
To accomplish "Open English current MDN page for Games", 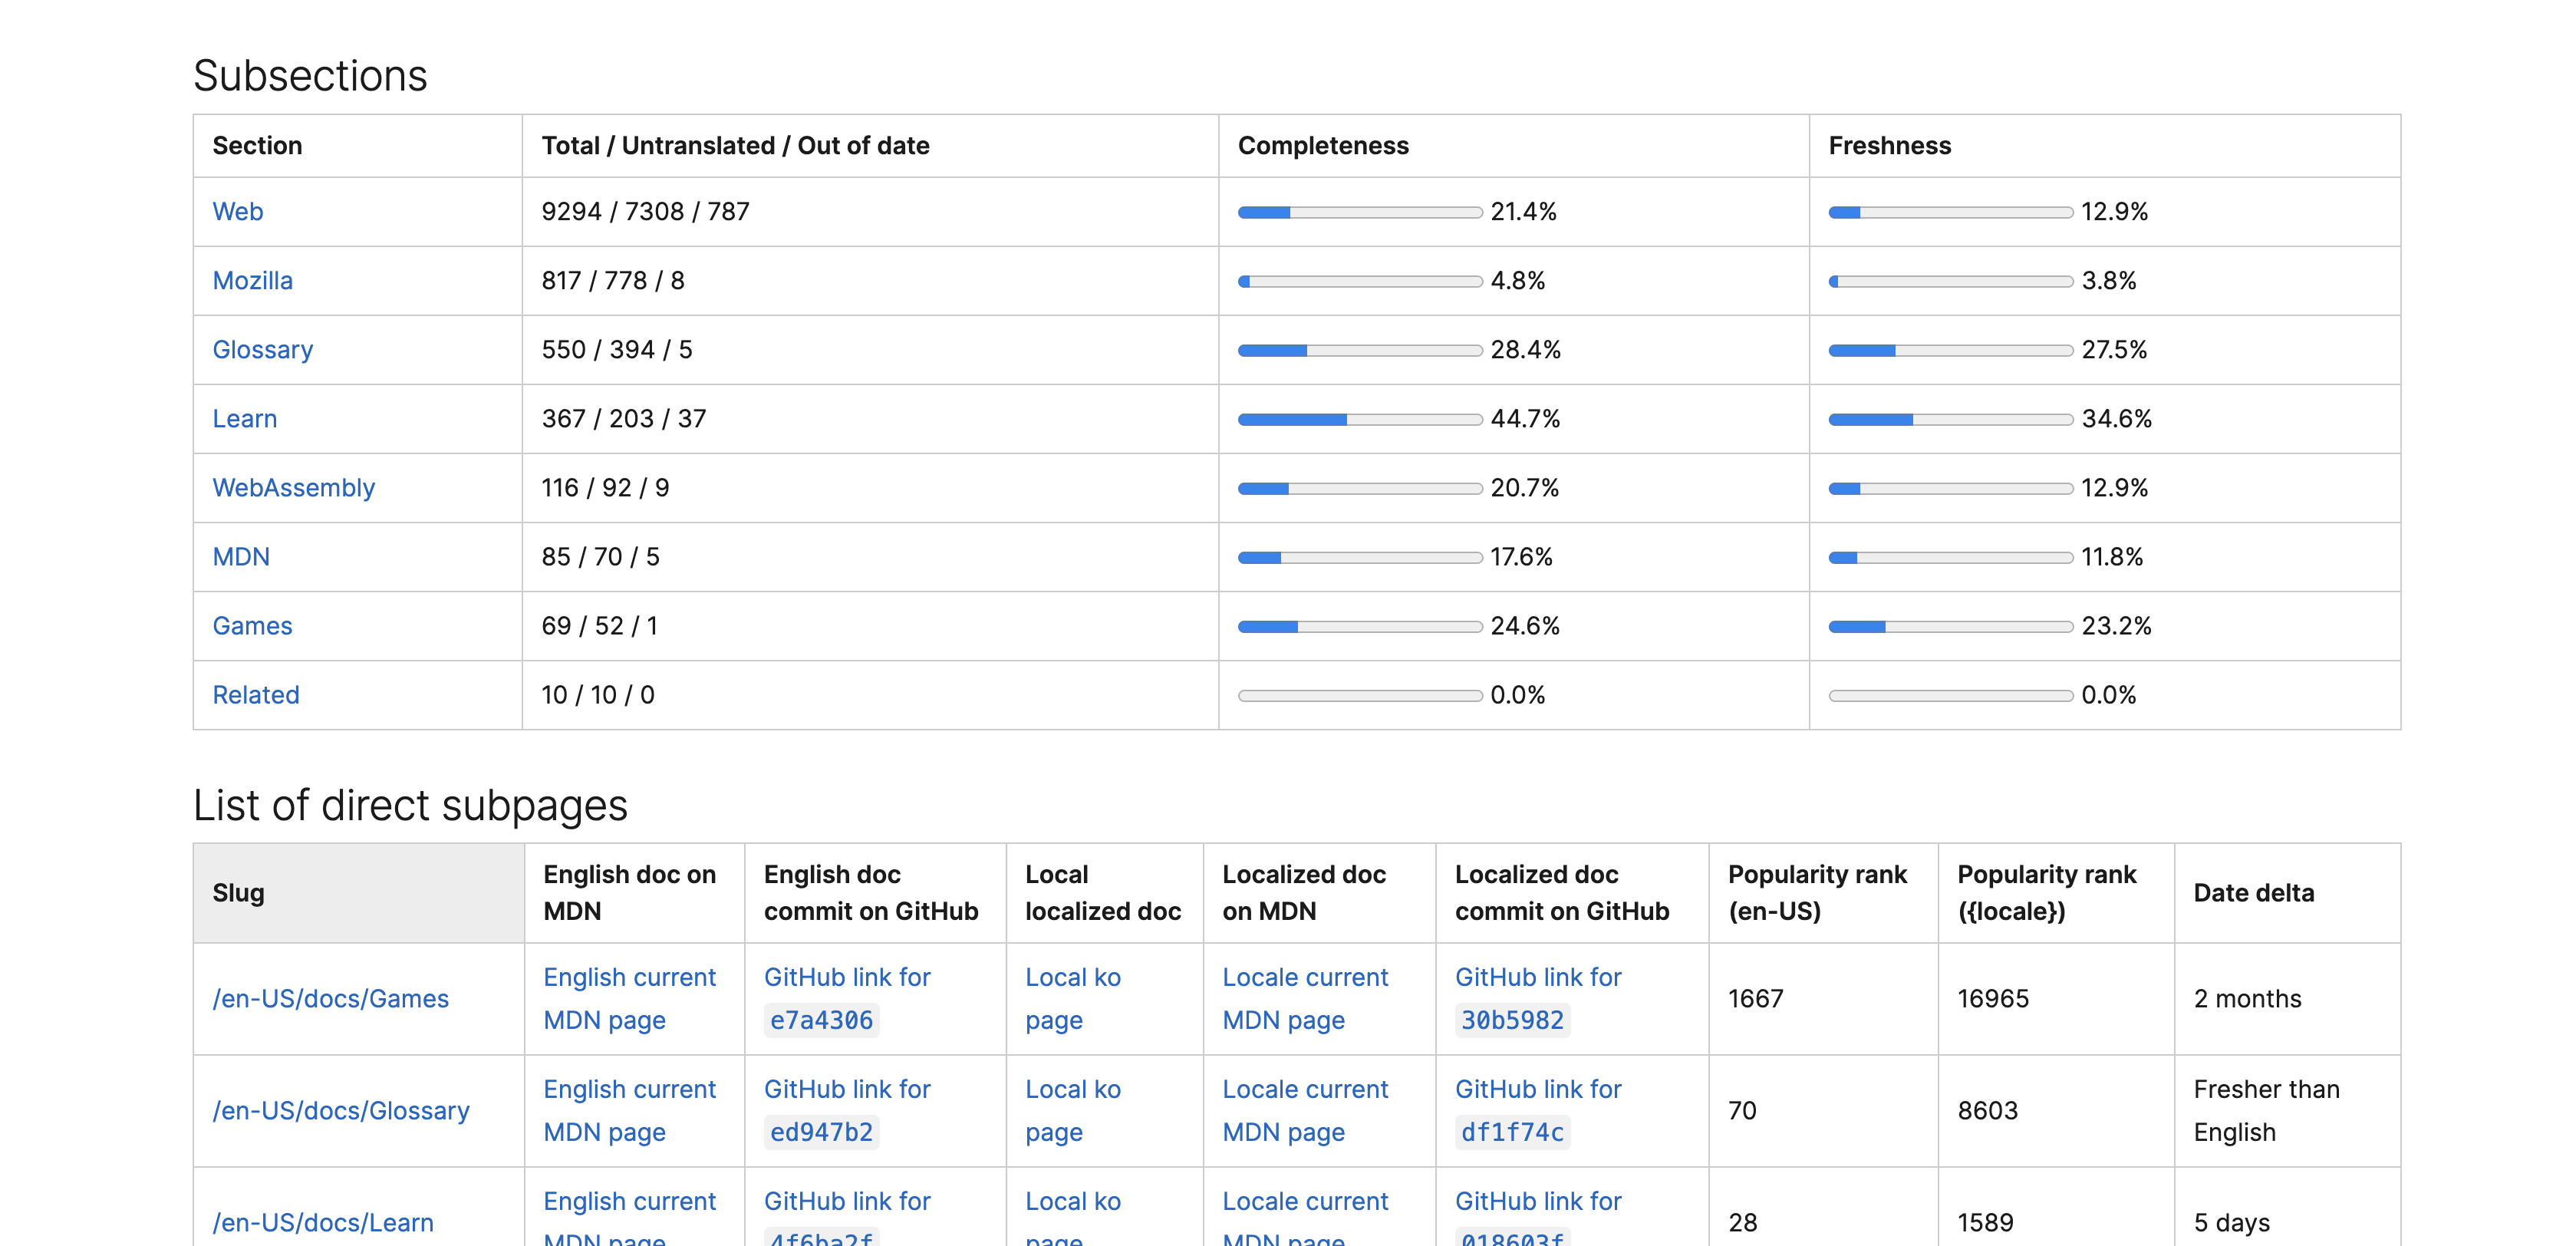I will (629, 999).
